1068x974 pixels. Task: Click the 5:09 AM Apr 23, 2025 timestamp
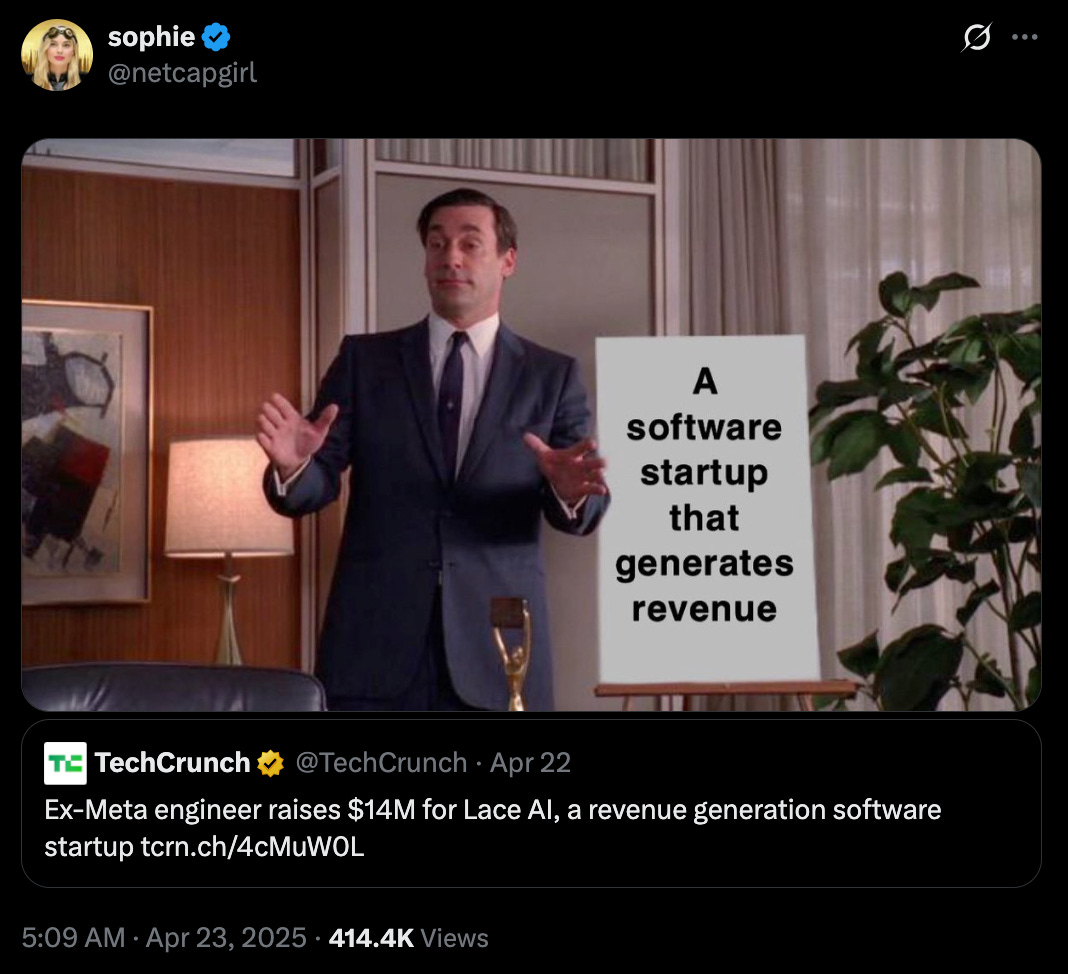pos(164,937)
